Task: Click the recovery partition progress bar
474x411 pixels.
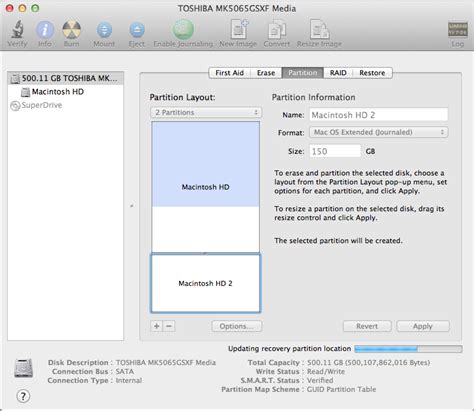Action: click(x=408, y=349)
